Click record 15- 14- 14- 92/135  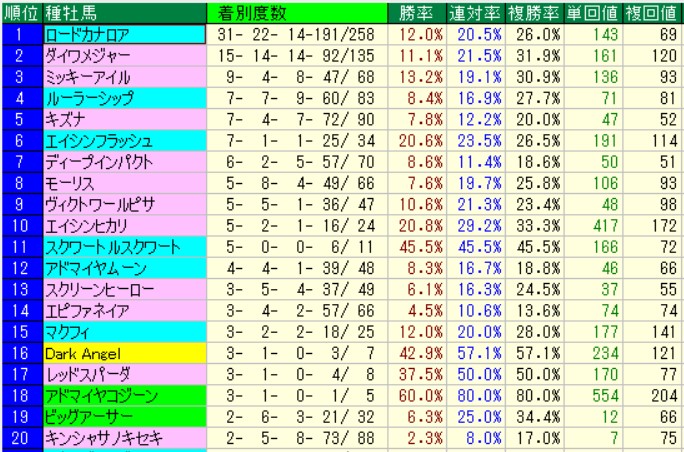coord(296,56)
